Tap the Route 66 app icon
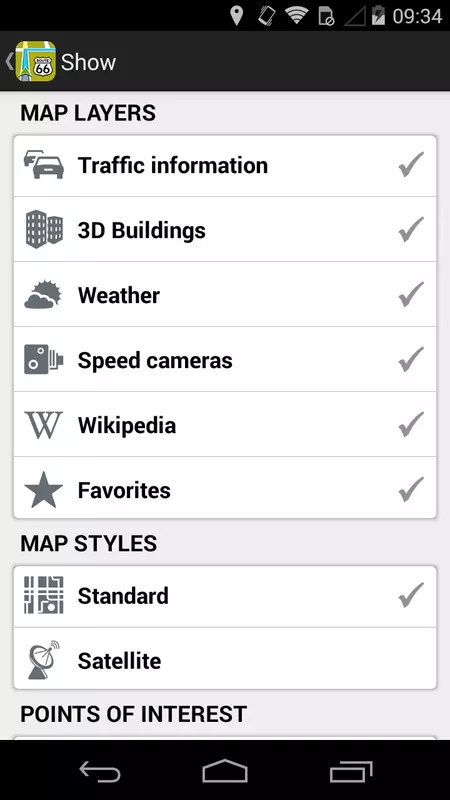Image resolution: width=450 pixels, height=800 pixels. (35, 61)
